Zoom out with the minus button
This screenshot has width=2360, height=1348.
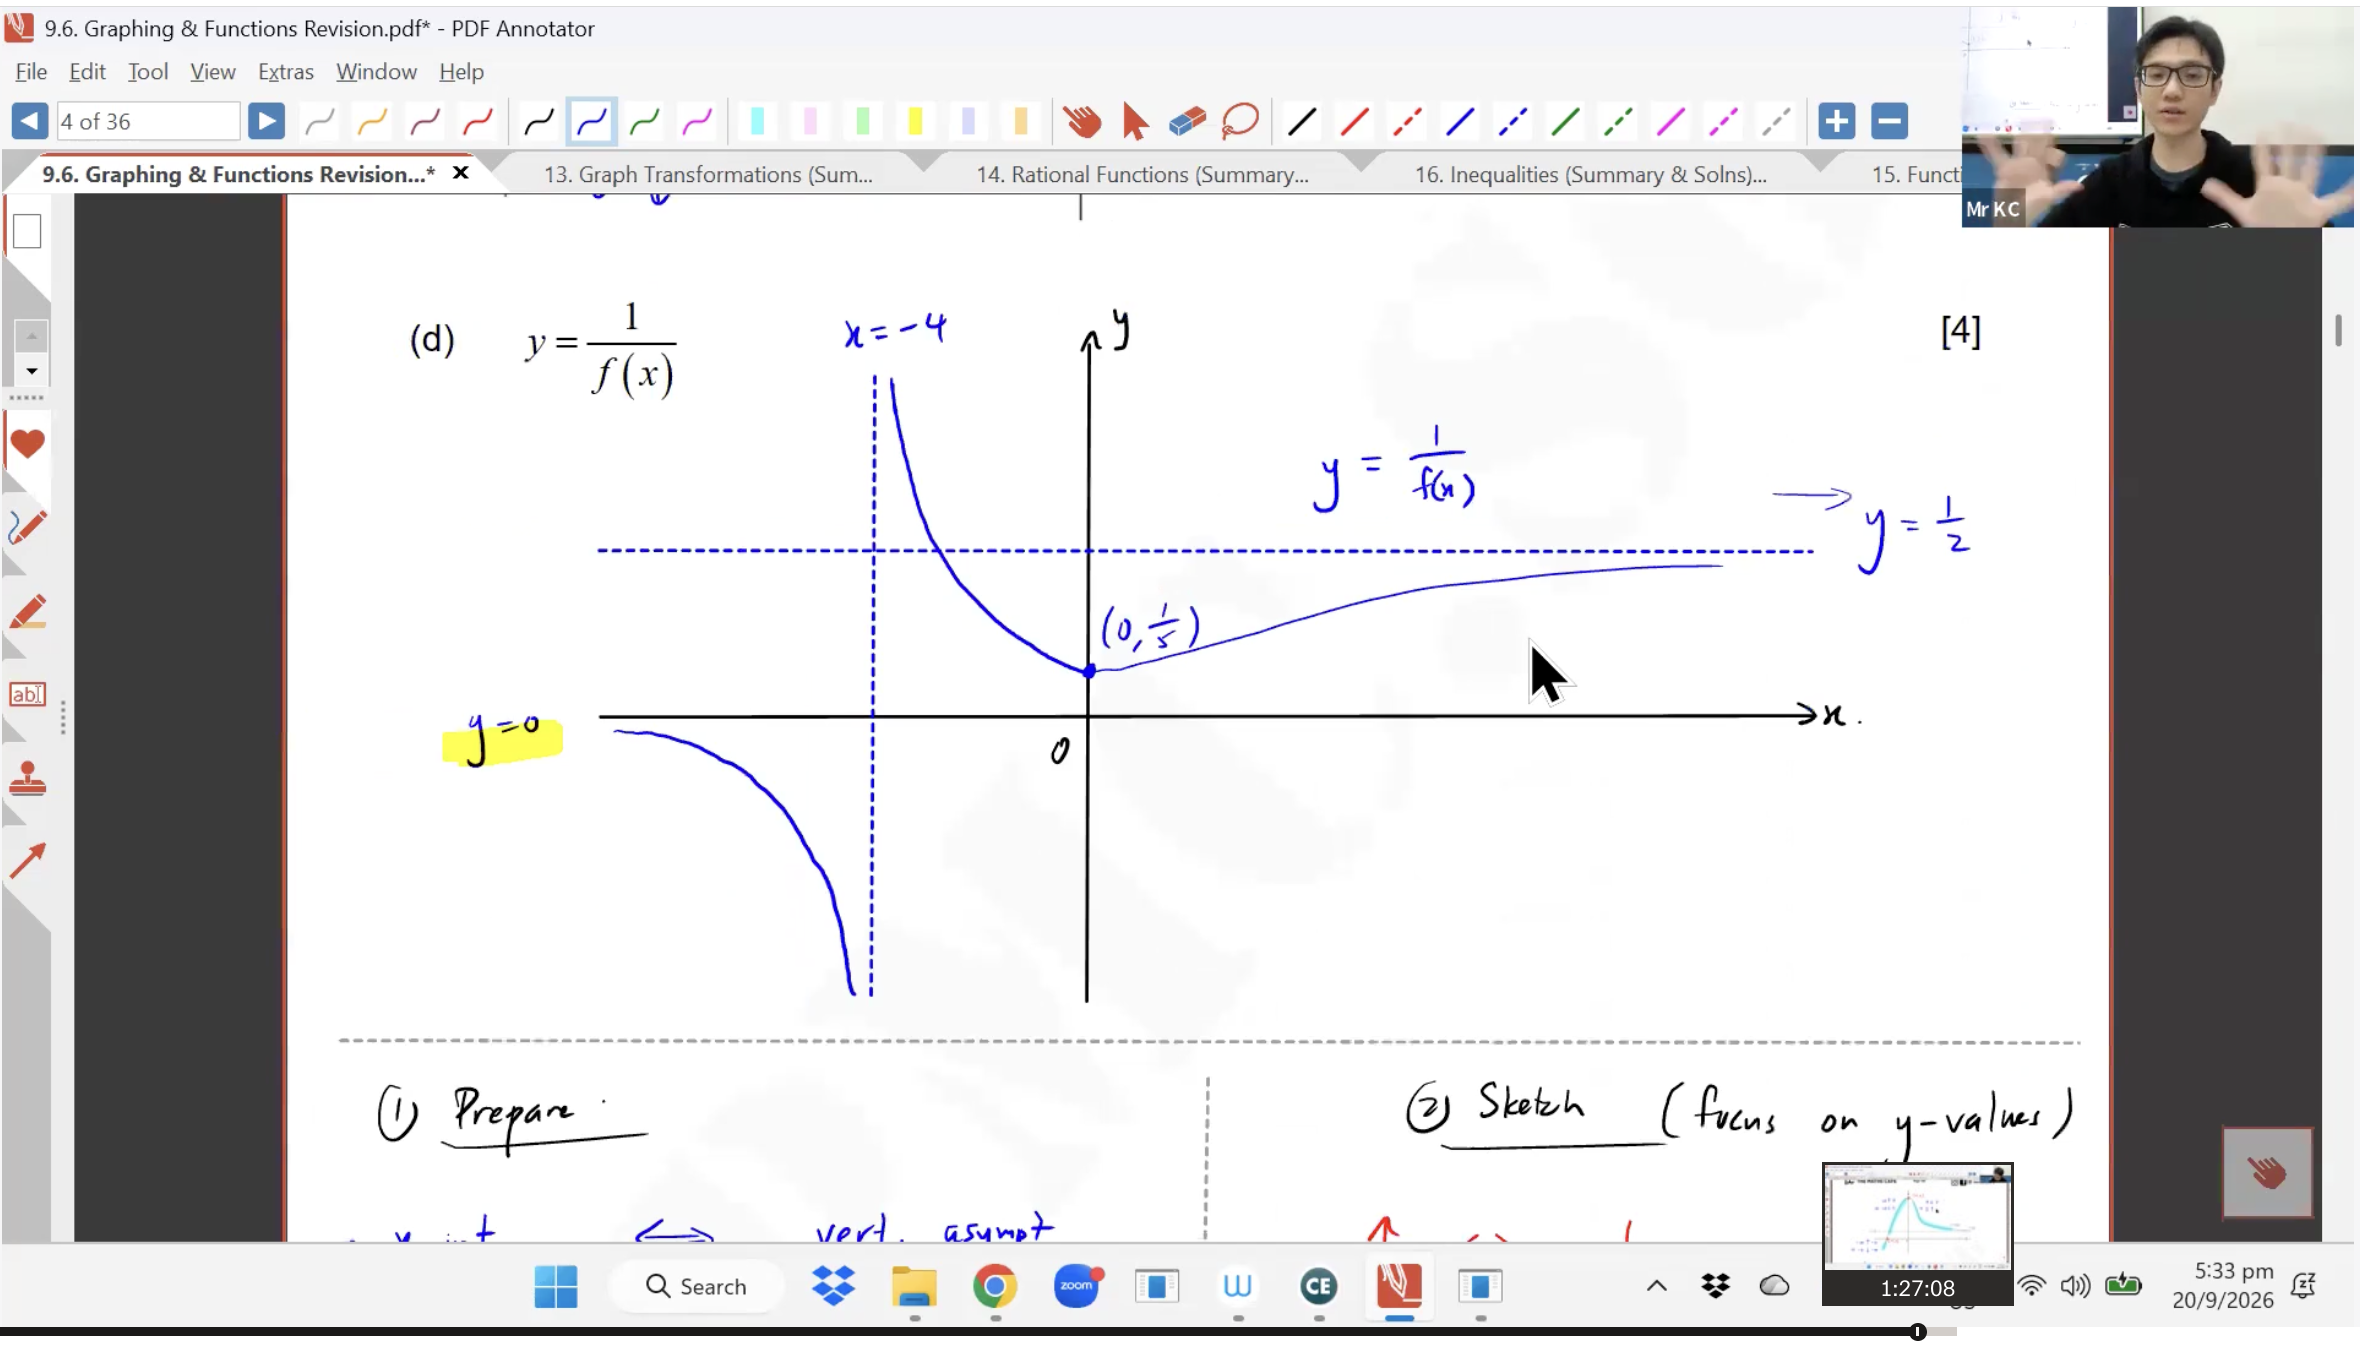point(1889,121)
